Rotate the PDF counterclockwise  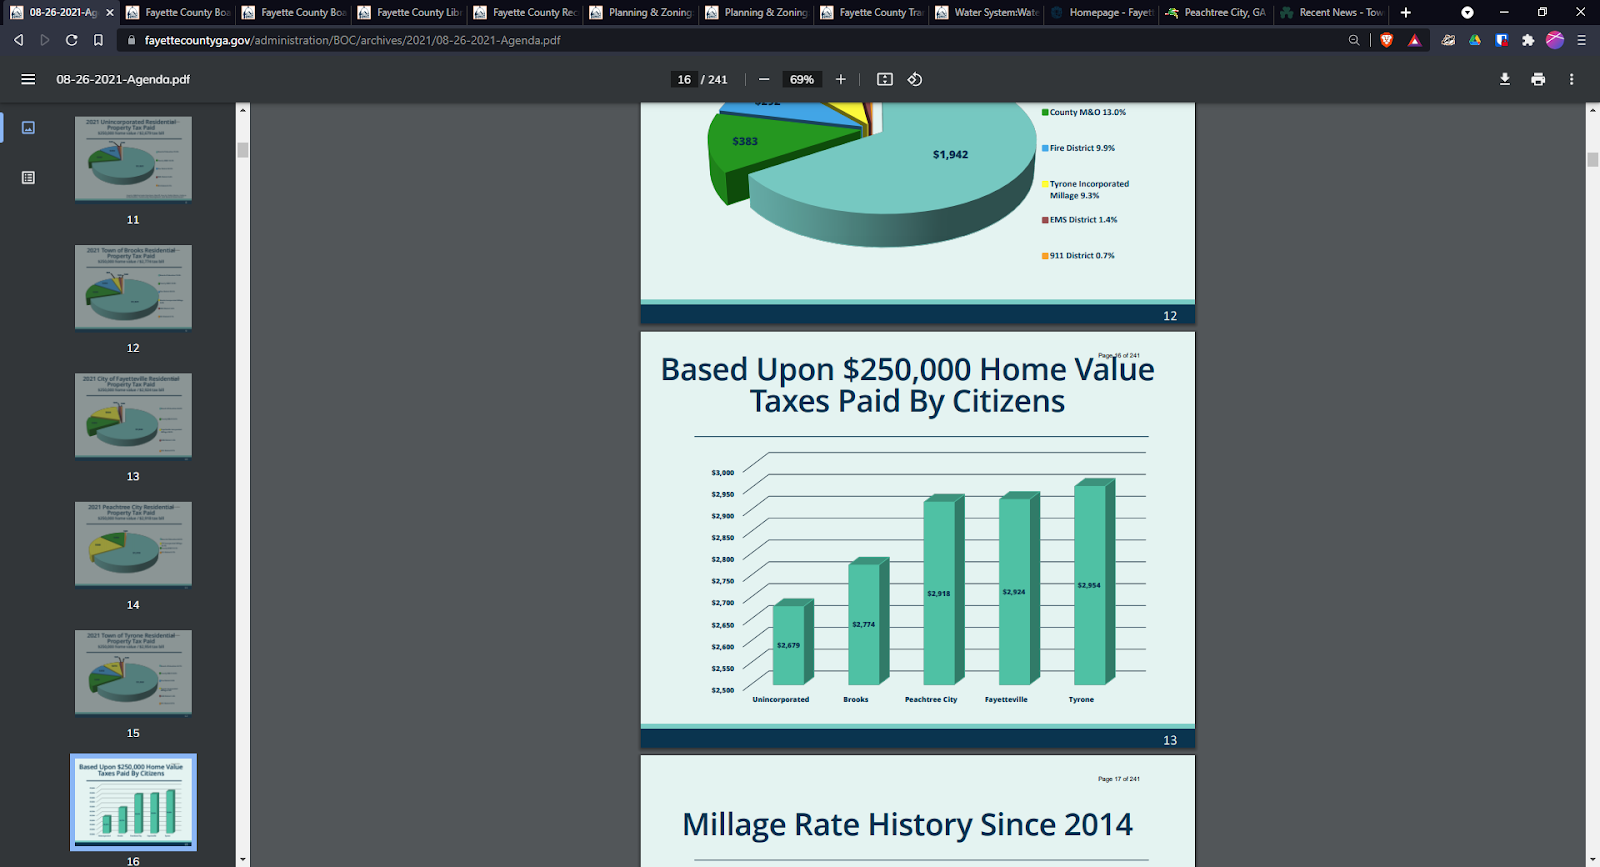coord(915,79)
